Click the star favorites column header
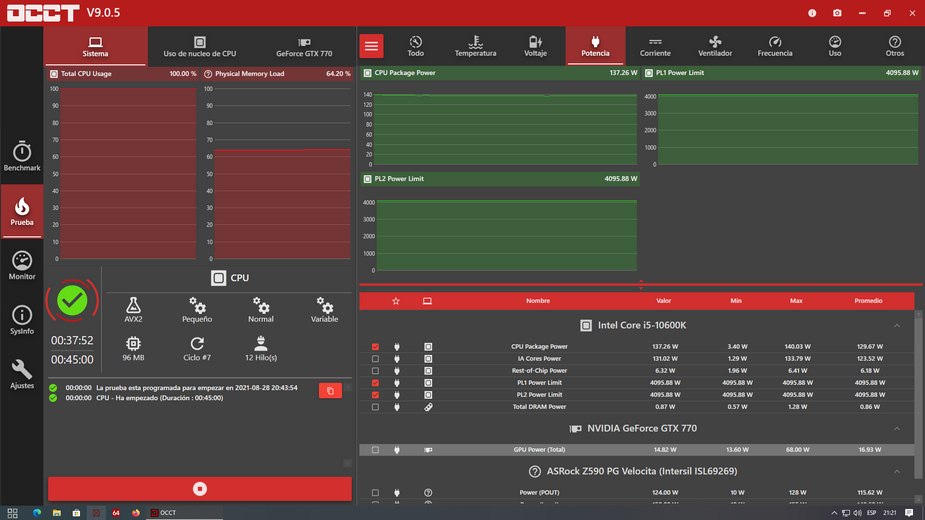 click(396, 301)
